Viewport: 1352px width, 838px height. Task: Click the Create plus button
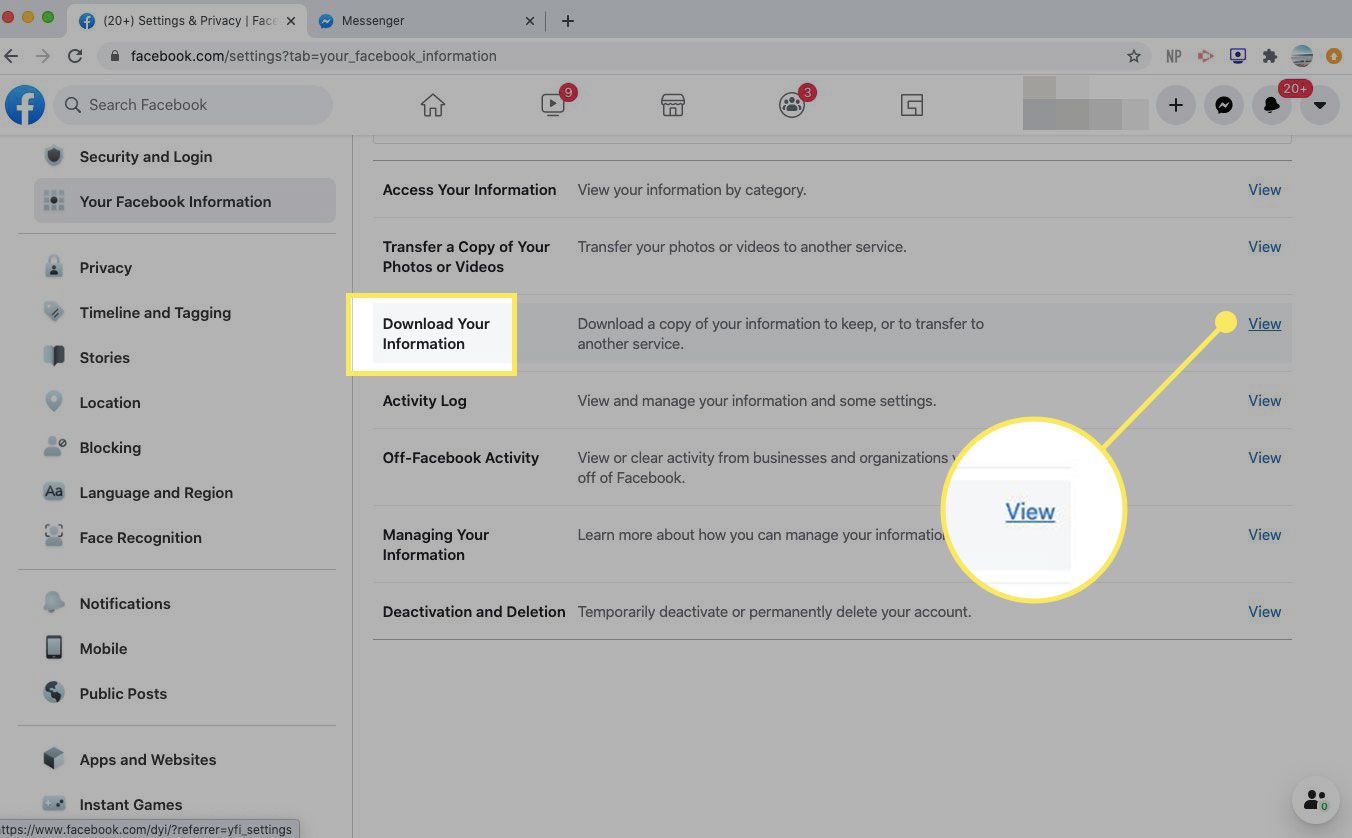pos(1176,105)
